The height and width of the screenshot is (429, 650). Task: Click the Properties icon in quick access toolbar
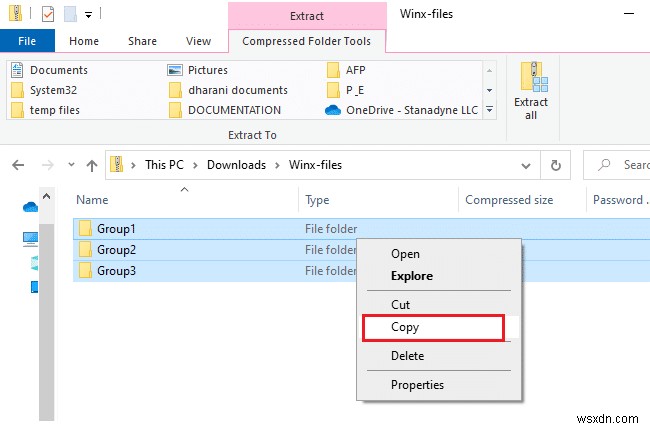coord(49,15)
